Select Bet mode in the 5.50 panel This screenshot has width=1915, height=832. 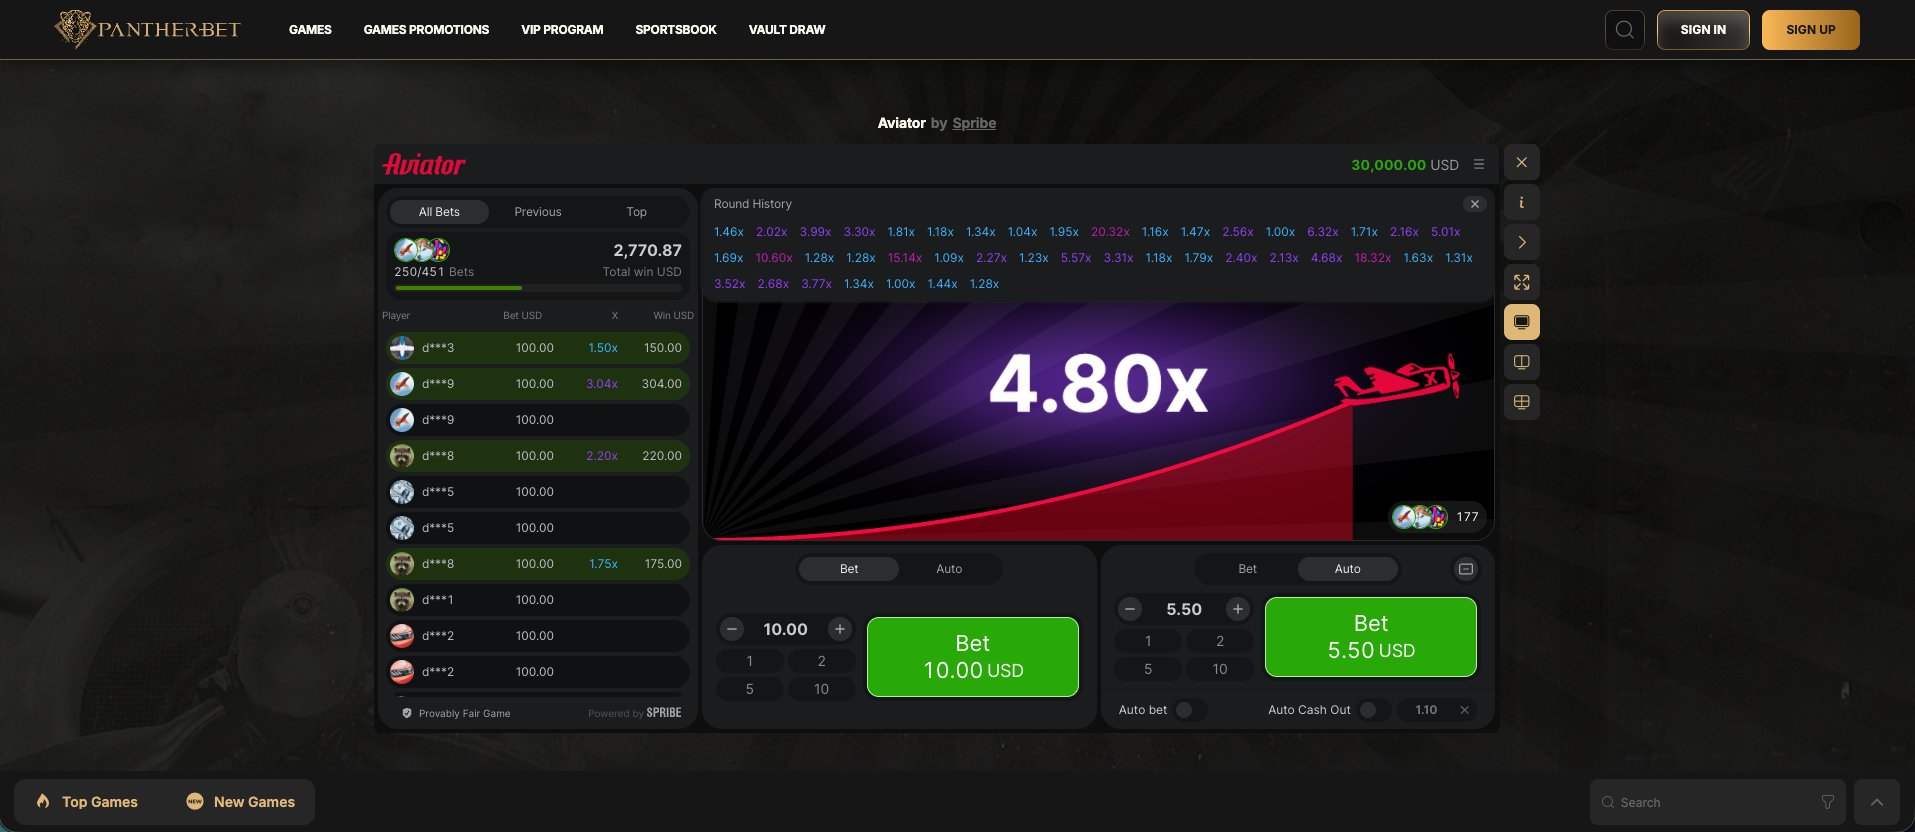(1248, 569)
